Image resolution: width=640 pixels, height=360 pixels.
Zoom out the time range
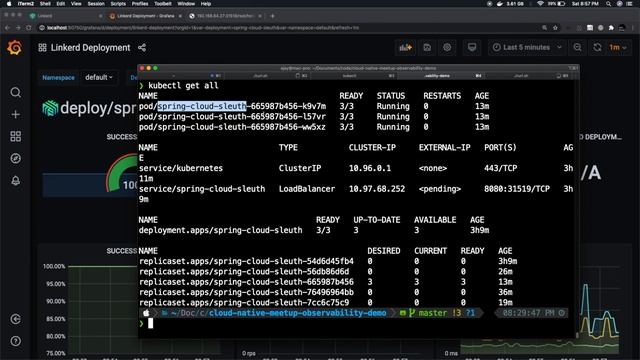(578, 47)
